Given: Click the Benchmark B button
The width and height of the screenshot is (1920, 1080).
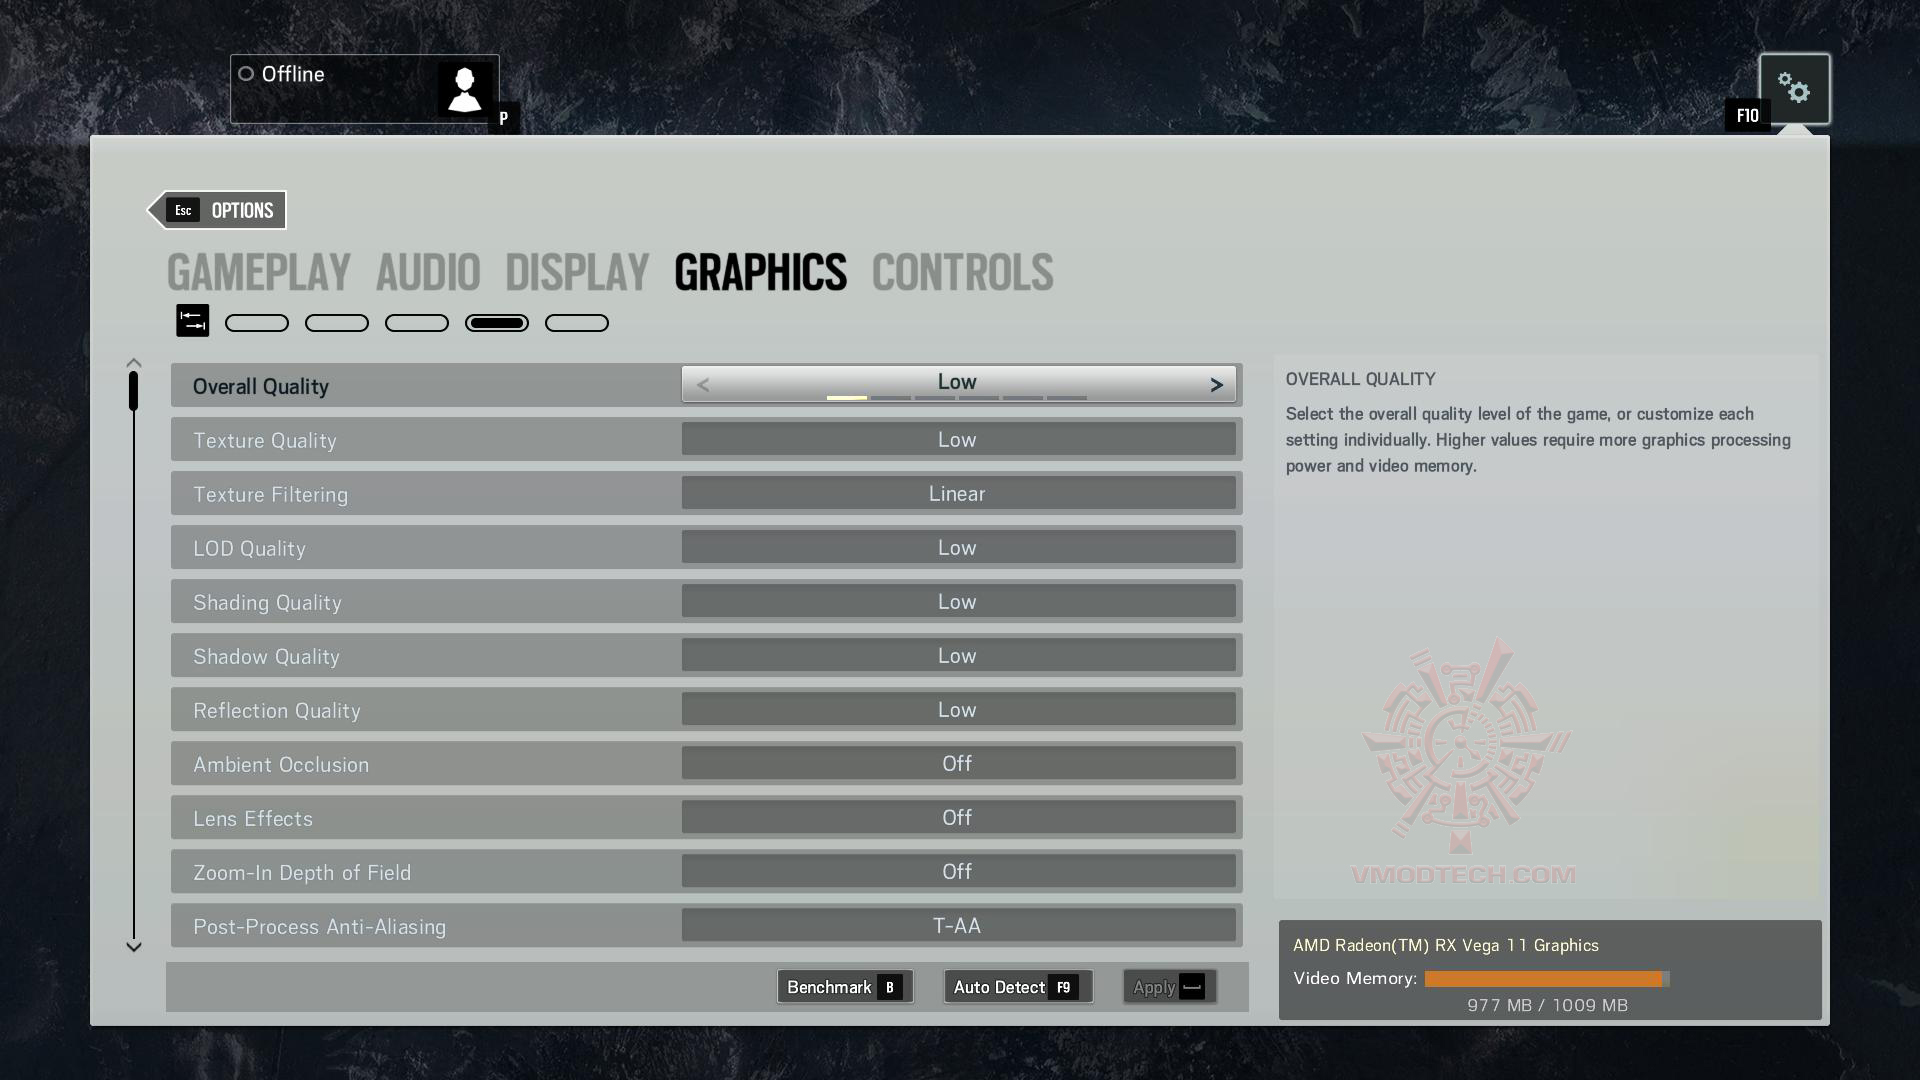Looking at the screenshot, I should coord(843,986).
